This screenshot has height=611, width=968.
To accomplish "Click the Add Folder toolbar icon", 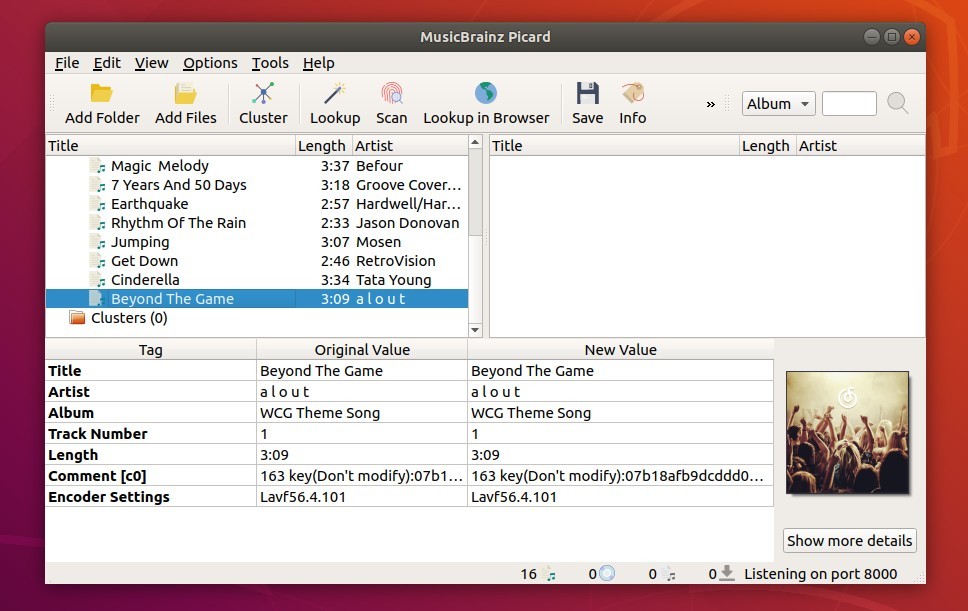I will pyautogui.click(x=102, y=93).
